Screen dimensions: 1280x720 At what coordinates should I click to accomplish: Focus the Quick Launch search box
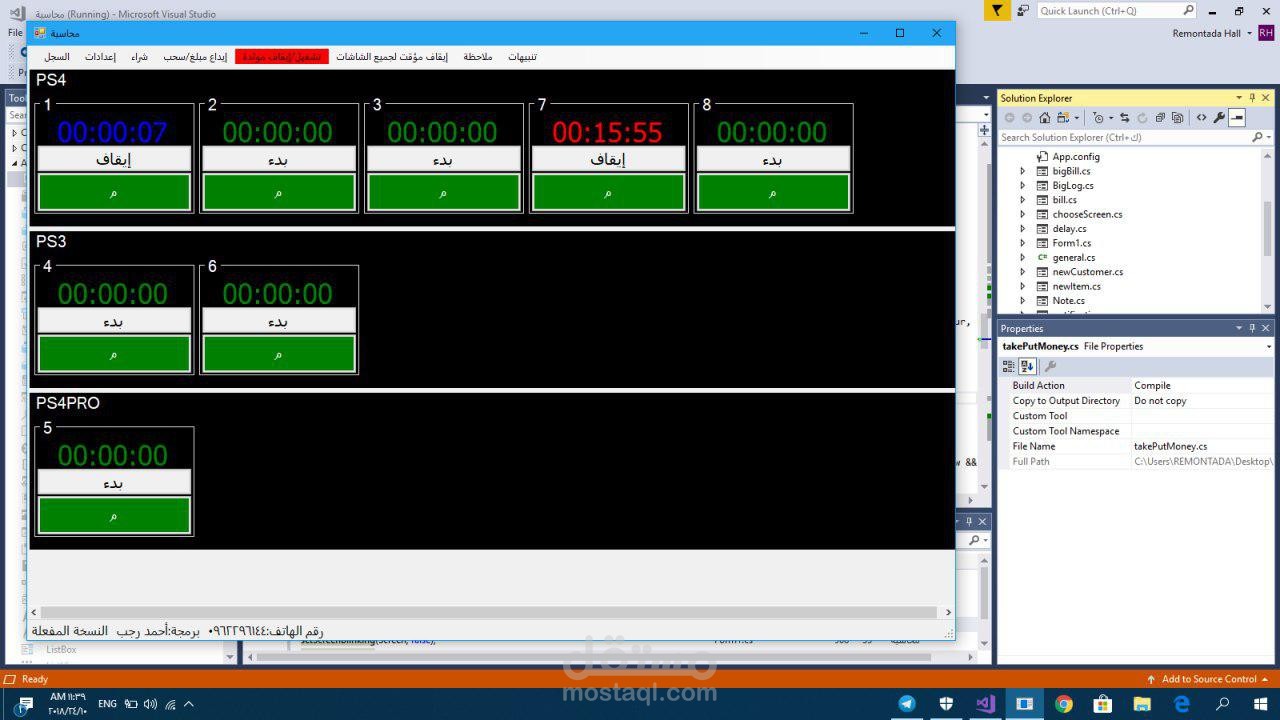tap(1116, 10)
